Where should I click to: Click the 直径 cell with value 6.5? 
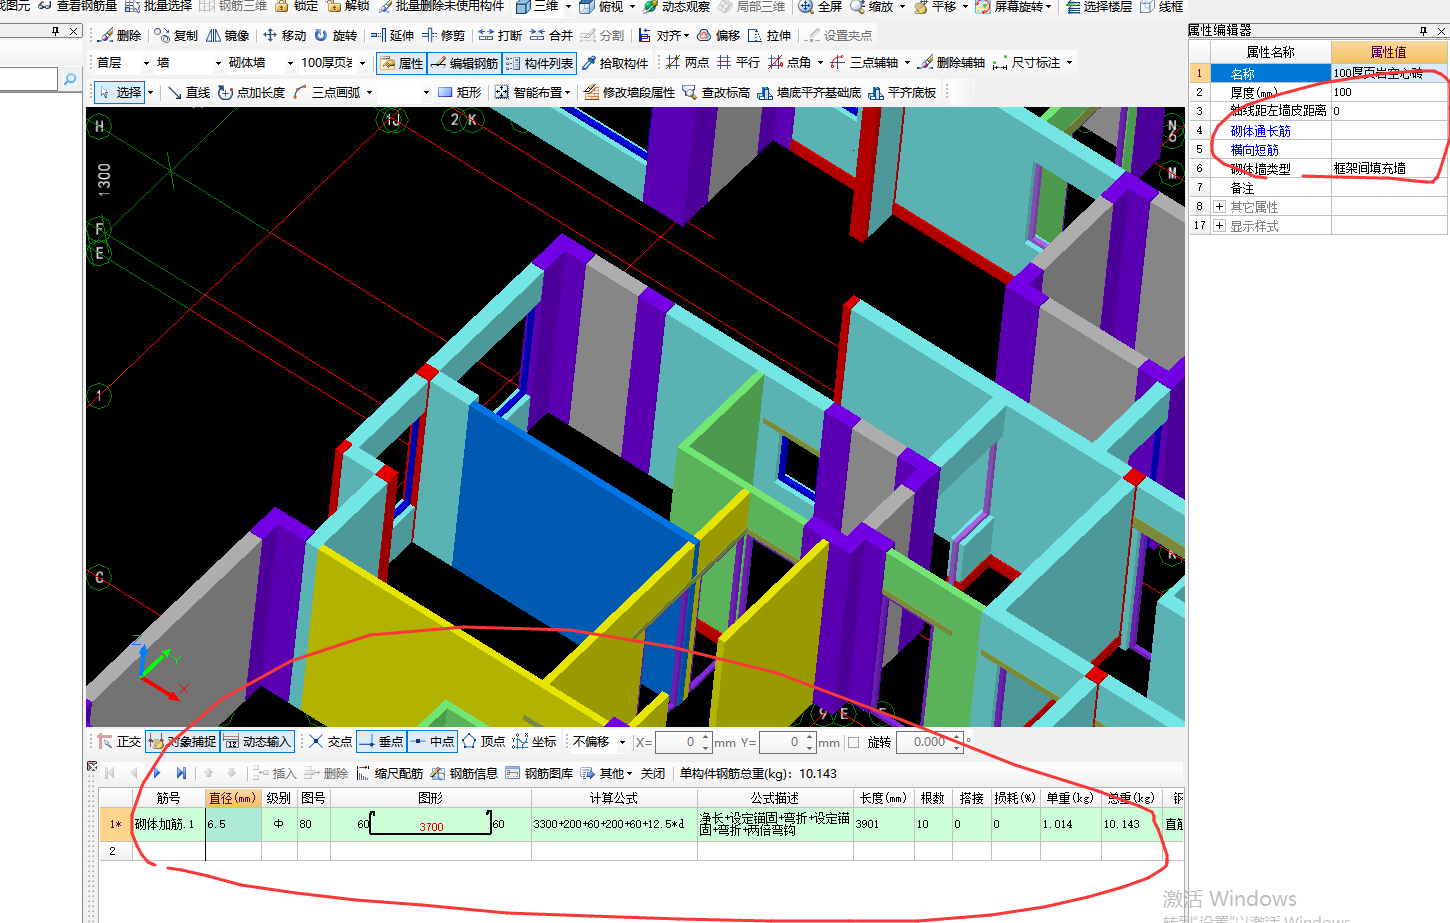233,824
